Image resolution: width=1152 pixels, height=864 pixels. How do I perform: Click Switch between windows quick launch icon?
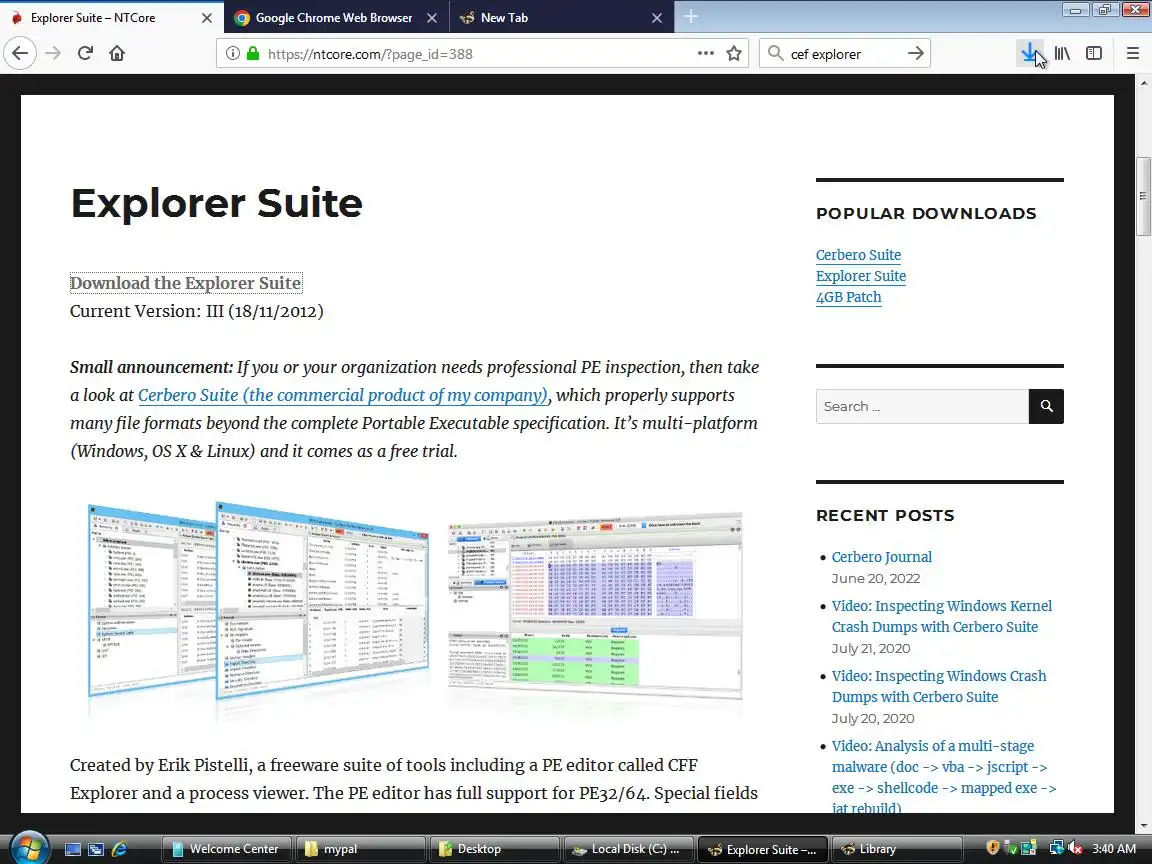point(96,849)
